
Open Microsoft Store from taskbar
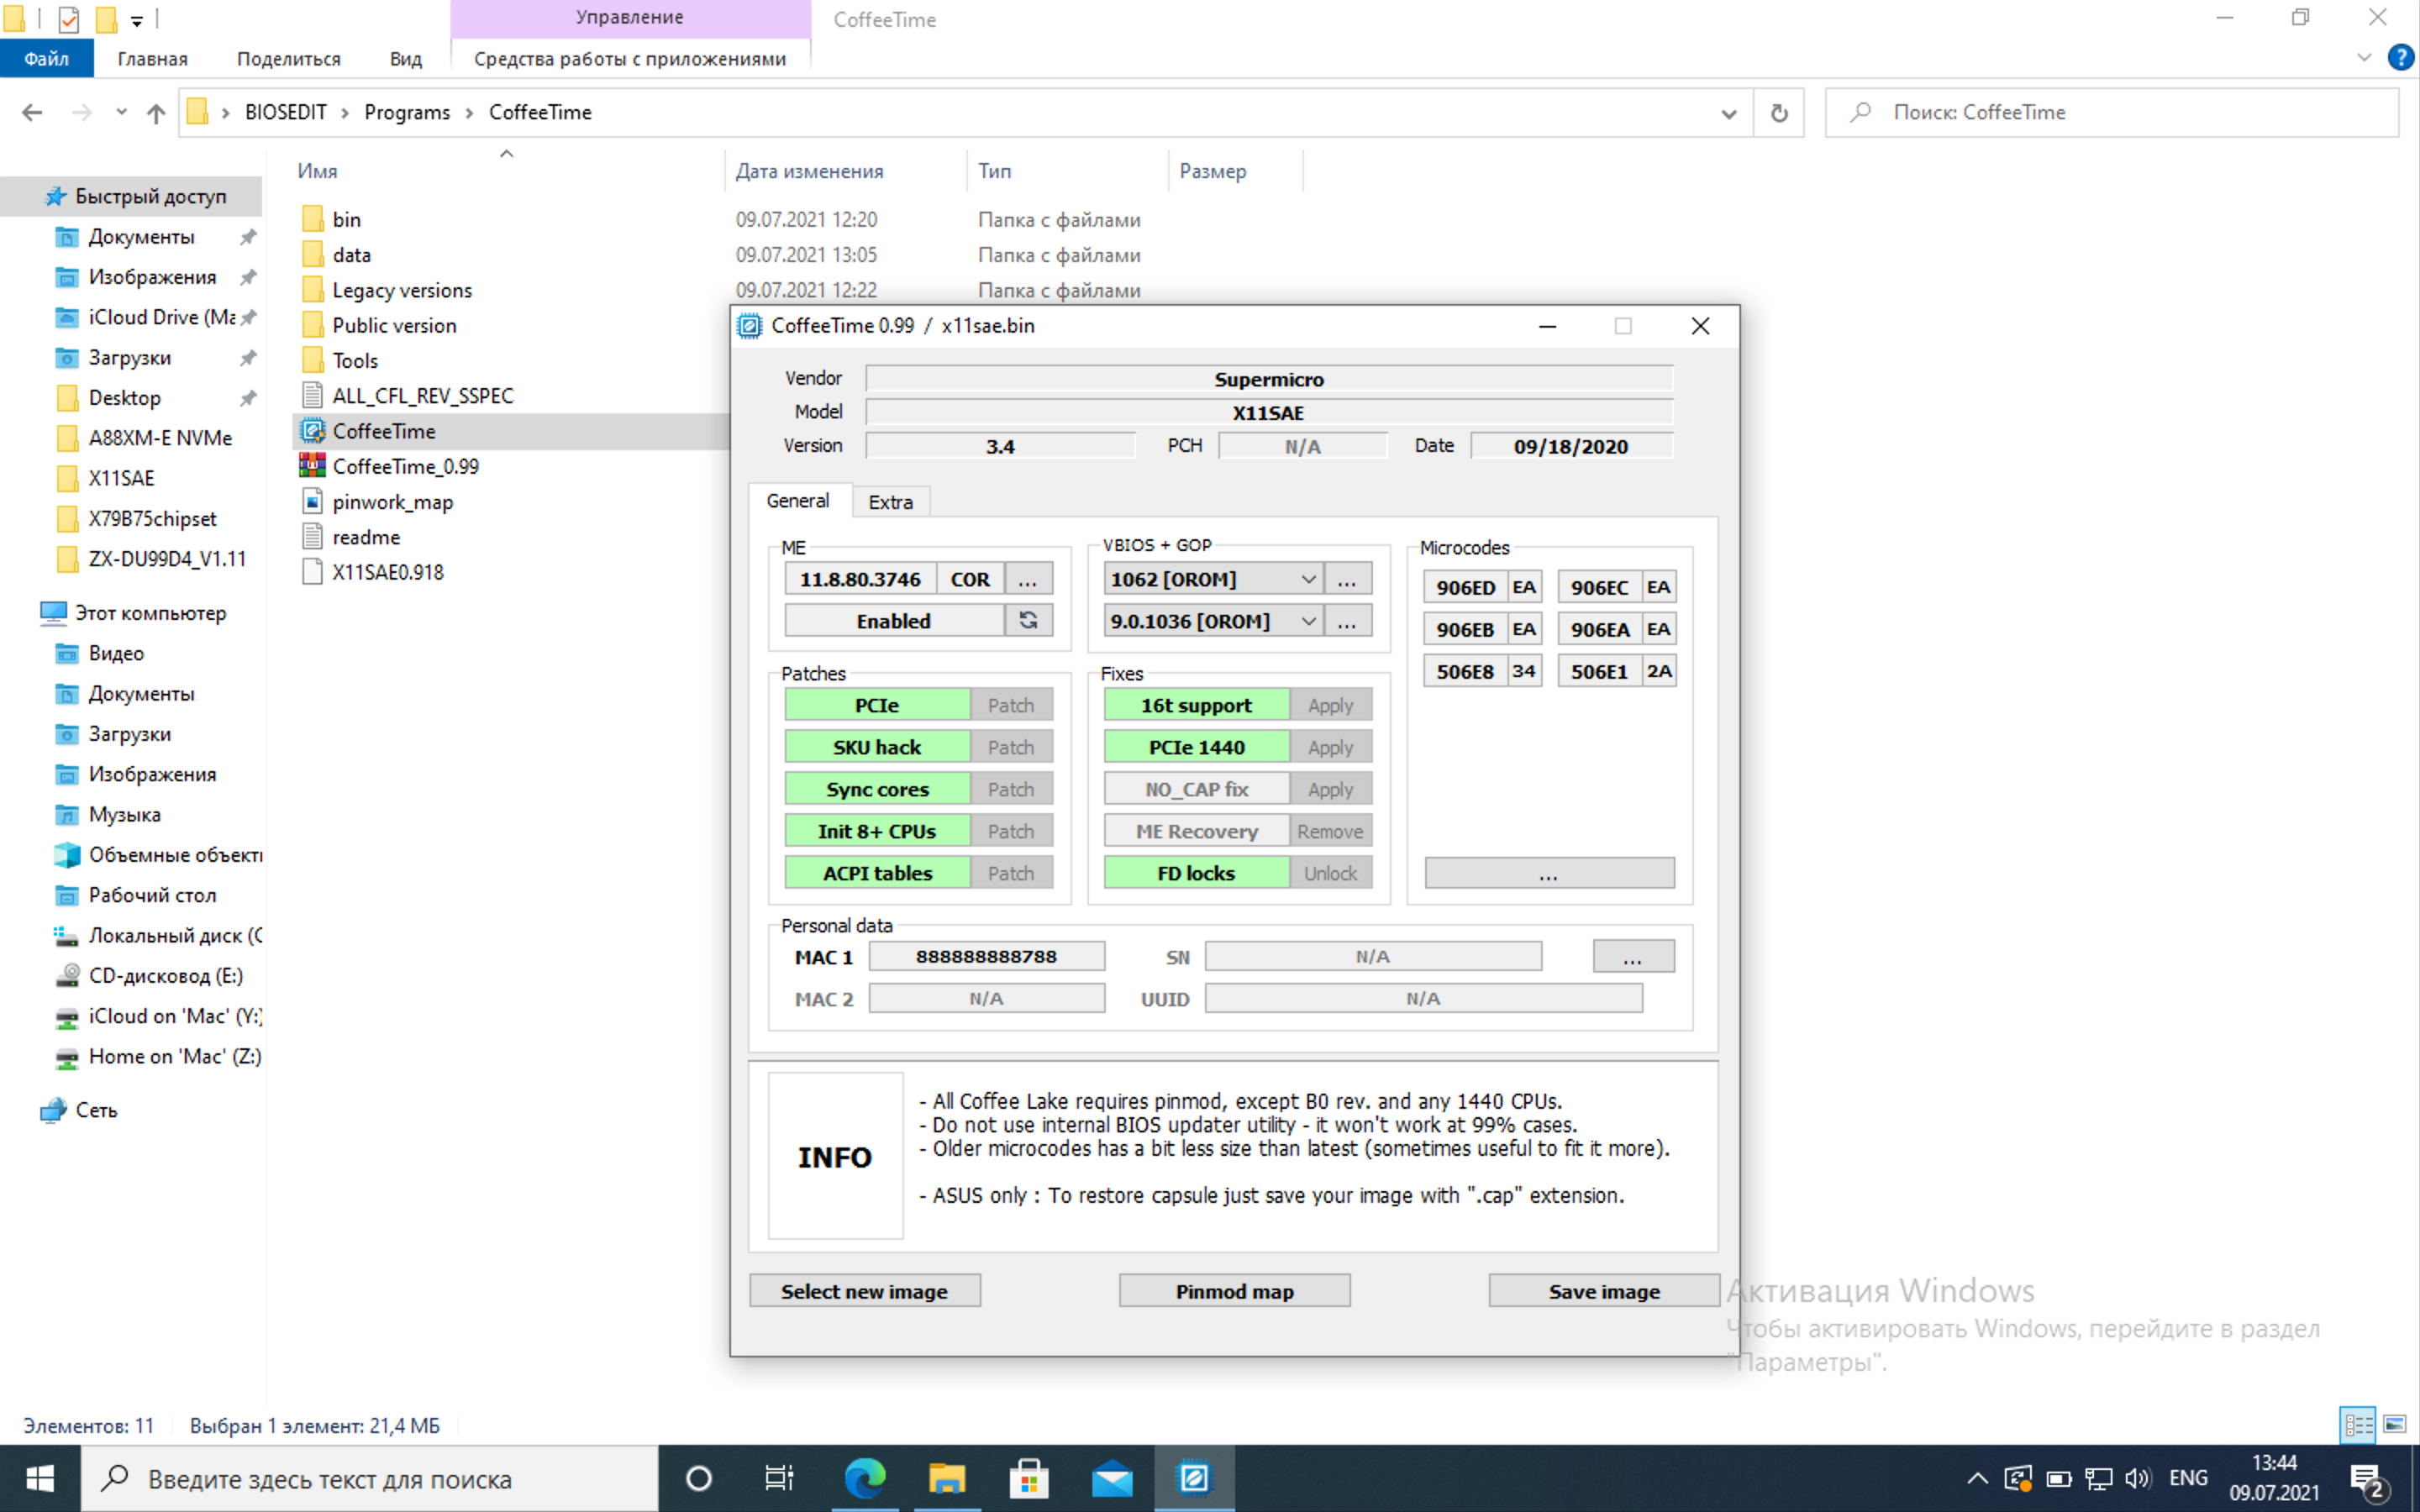[1029, 1478]
